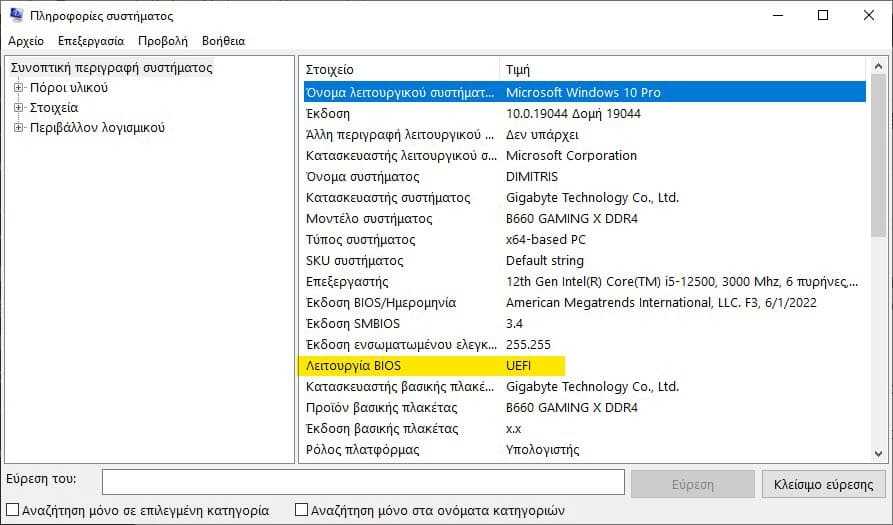
Task: Minimize the Πληροφορίες συστήματος window
Action: point(778,15)
